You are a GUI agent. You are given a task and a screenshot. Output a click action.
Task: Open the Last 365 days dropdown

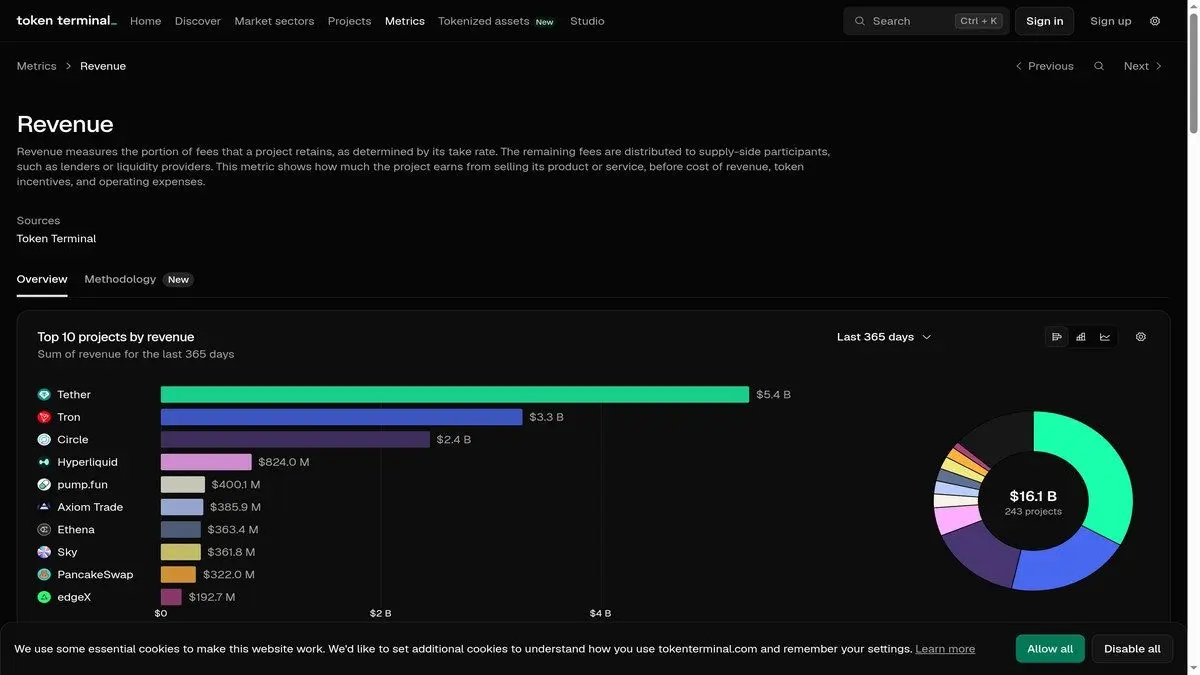click(x=884, y=337)
